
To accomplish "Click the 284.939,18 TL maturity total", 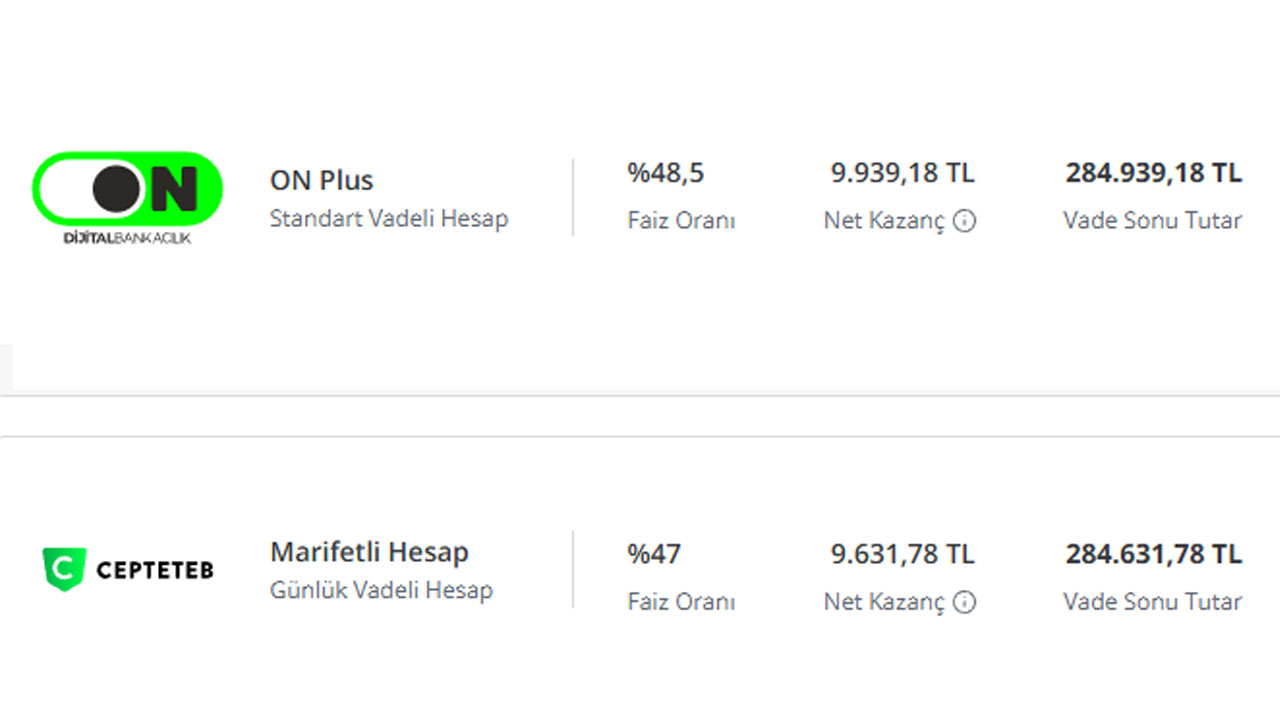I will click(1153, 173).
